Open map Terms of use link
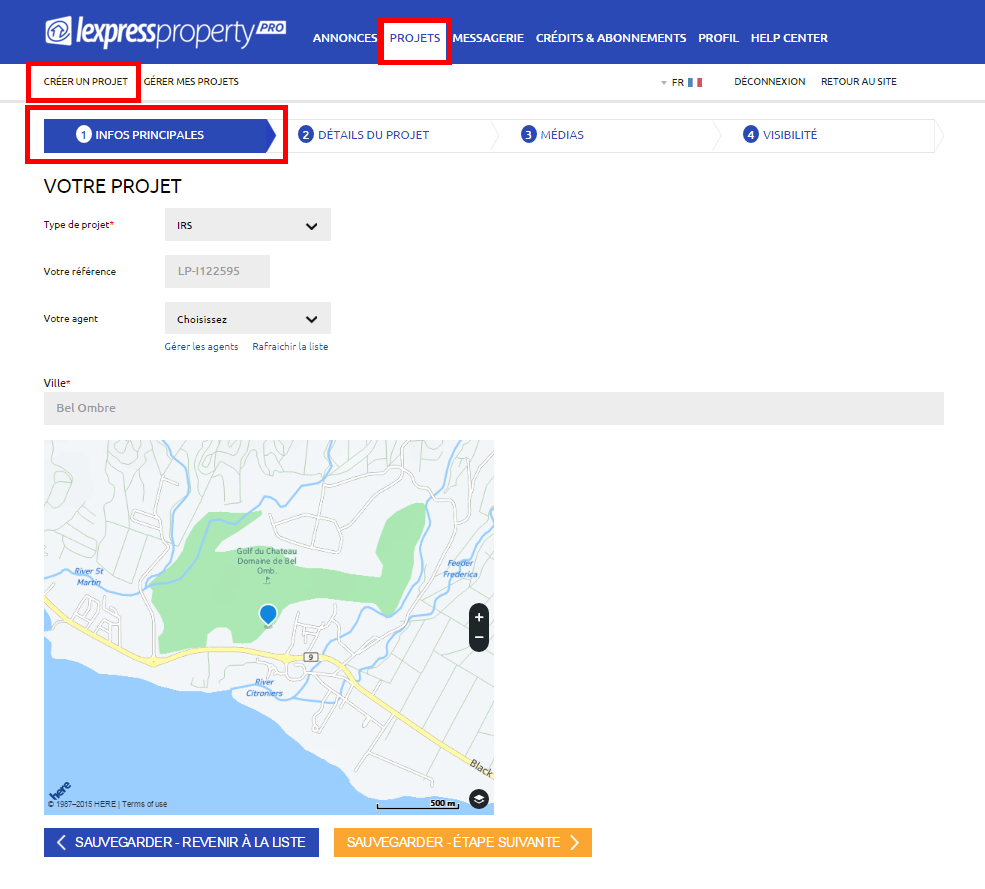Screen dimensions: 985x889 pos(144,804)
